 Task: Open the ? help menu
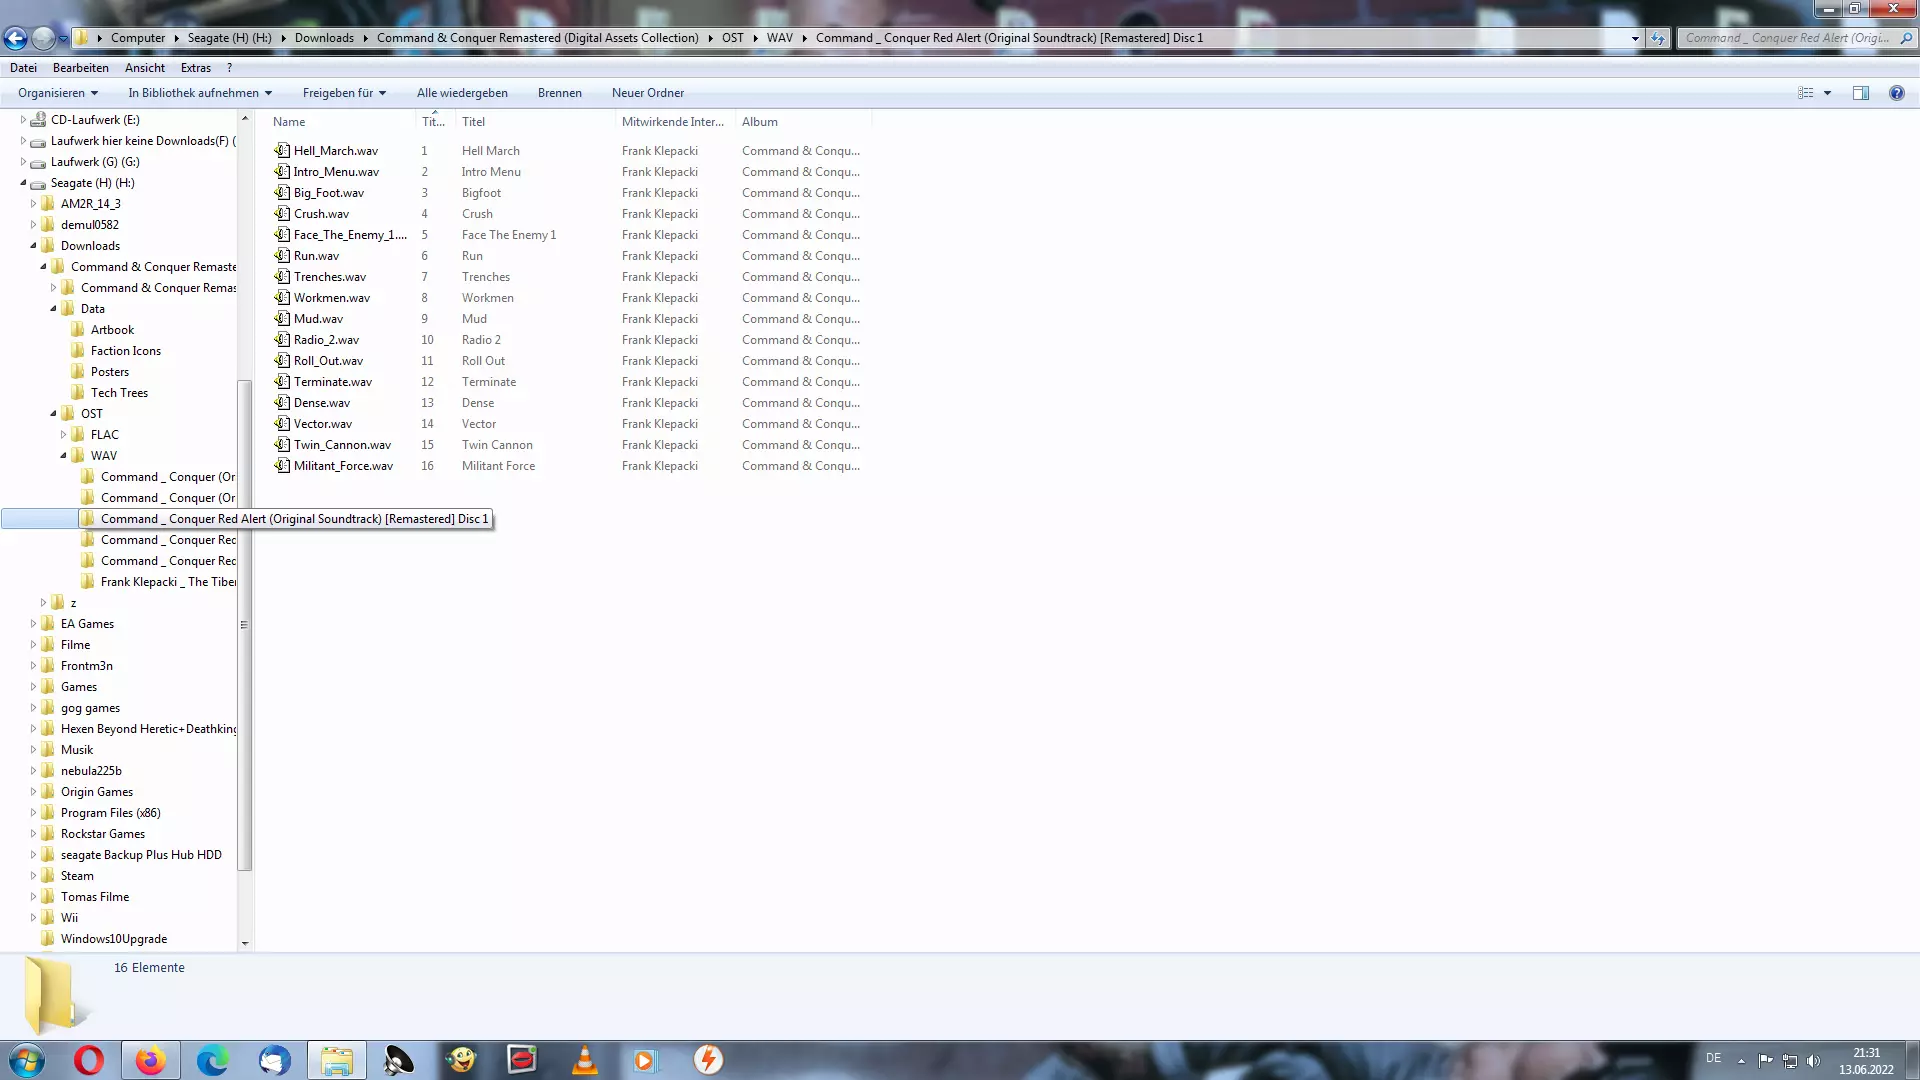point(229,68)
